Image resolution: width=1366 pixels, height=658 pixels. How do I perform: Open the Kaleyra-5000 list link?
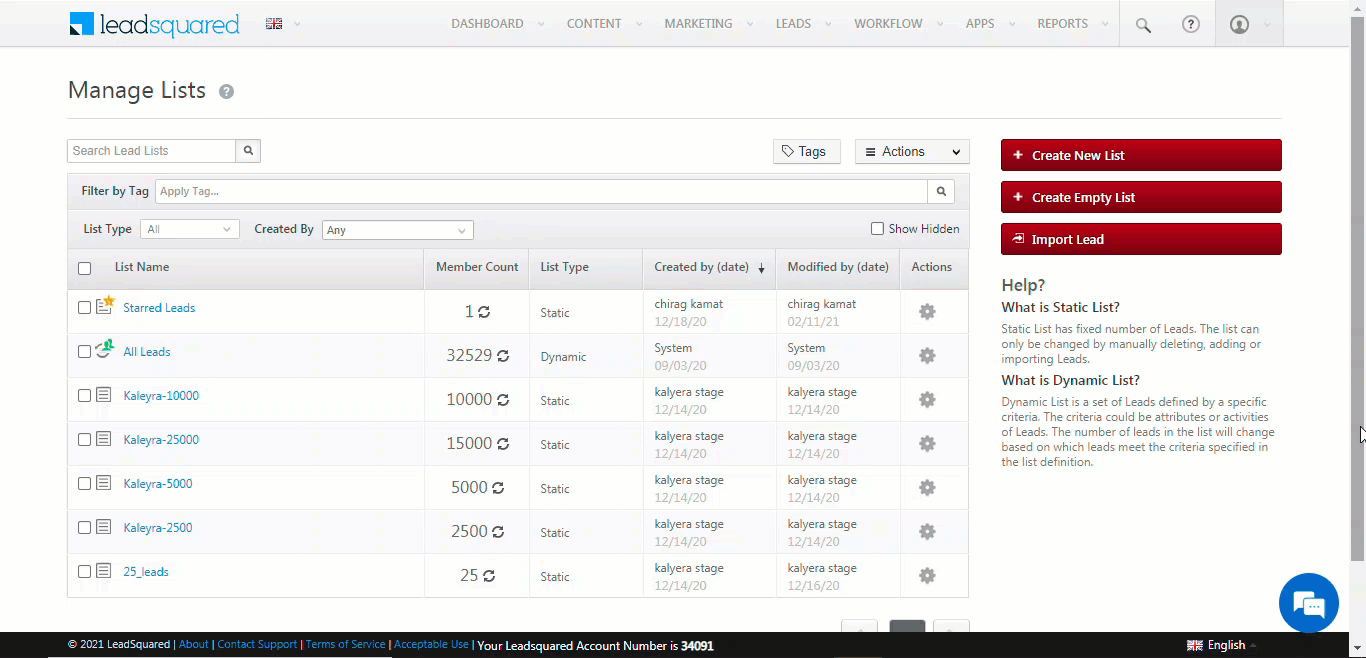(x=158, y=484)
